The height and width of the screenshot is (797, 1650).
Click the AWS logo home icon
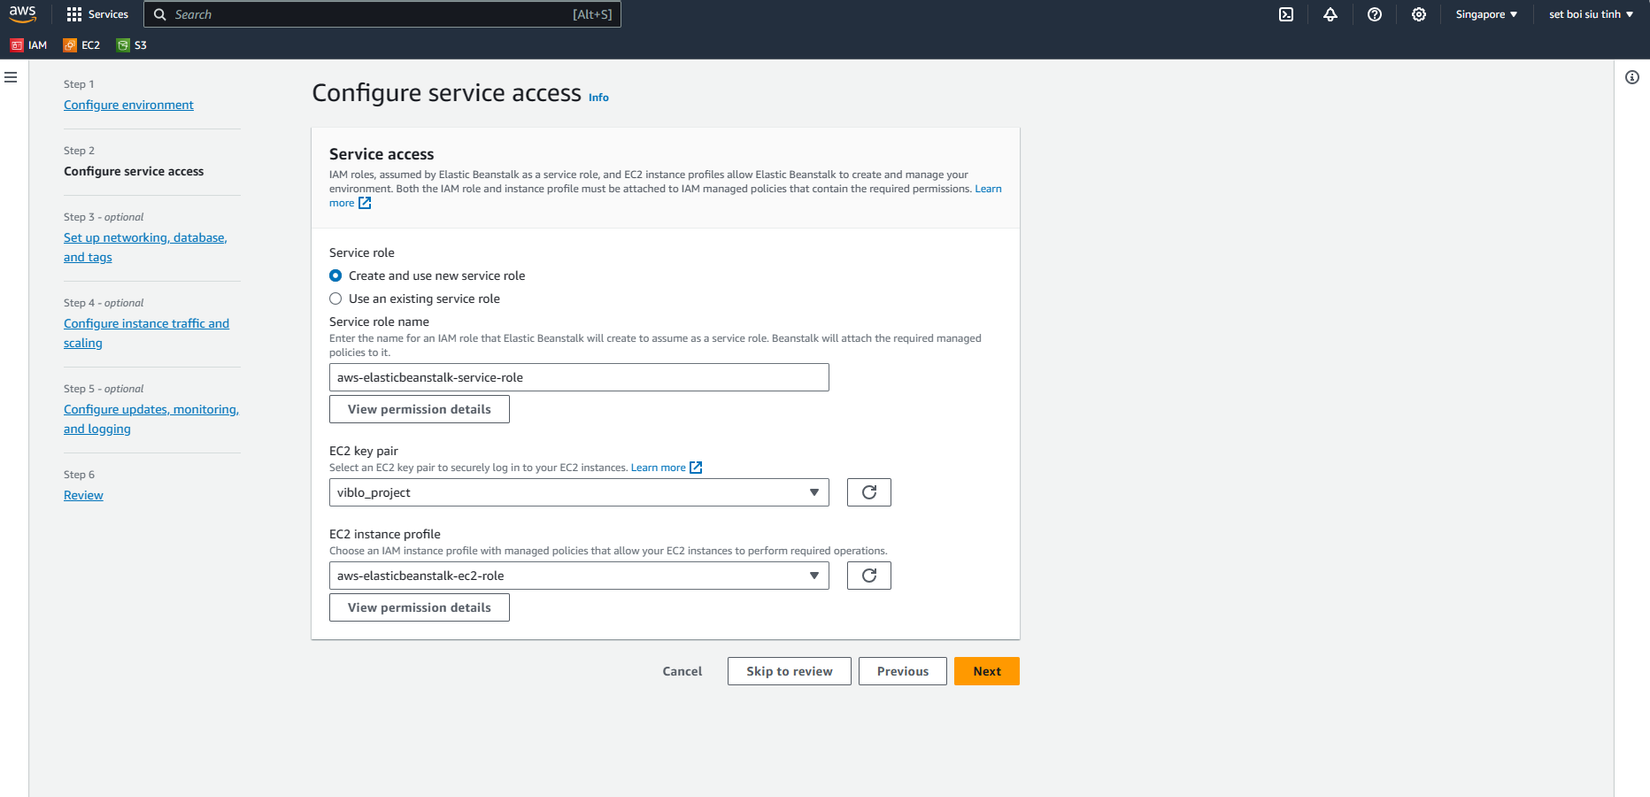coord(22,13)
